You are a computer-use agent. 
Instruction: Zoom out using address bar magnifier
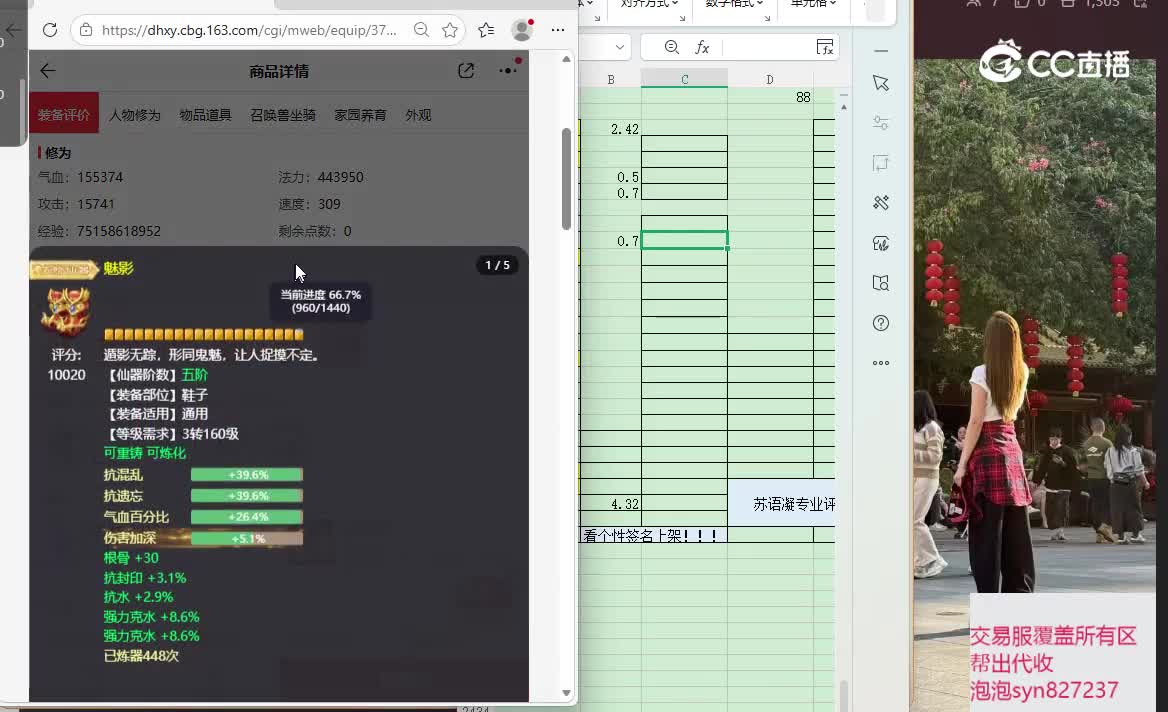tap(422, 30)
